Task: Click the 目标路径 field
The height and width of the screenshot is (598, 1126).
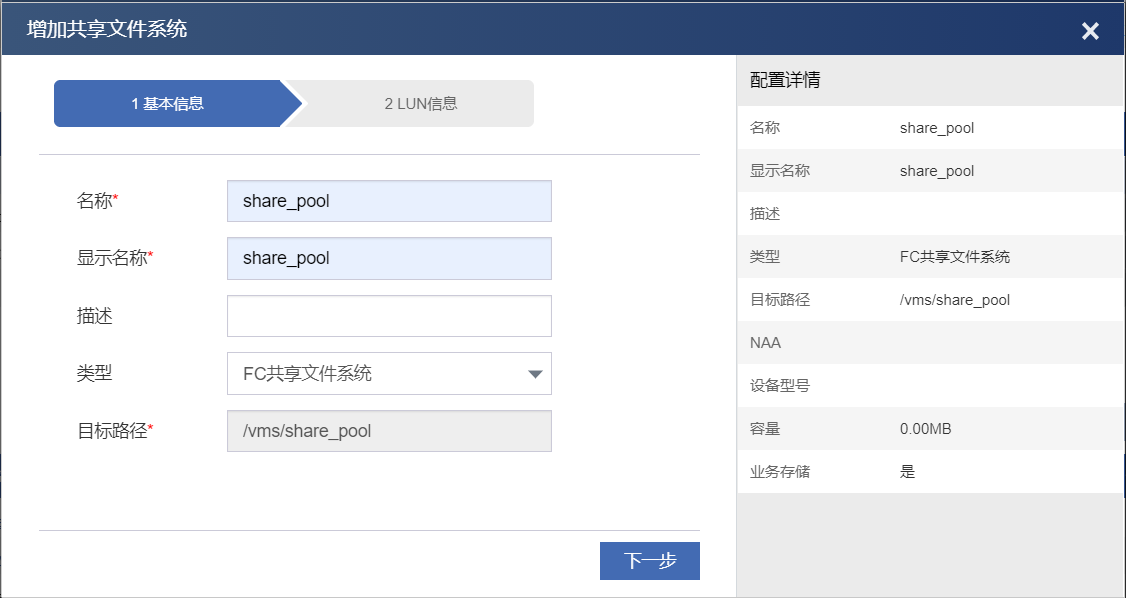Action: coord(389,431)
